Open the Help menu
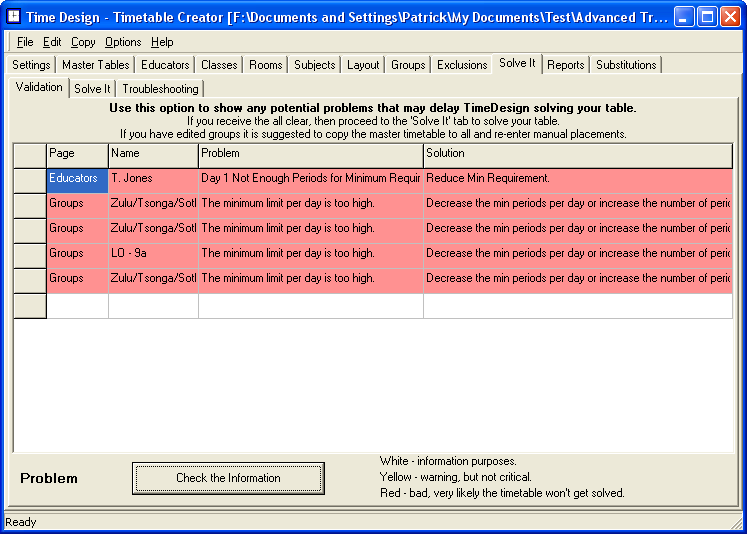The image size is (747, 534). [x=162, y=42]
